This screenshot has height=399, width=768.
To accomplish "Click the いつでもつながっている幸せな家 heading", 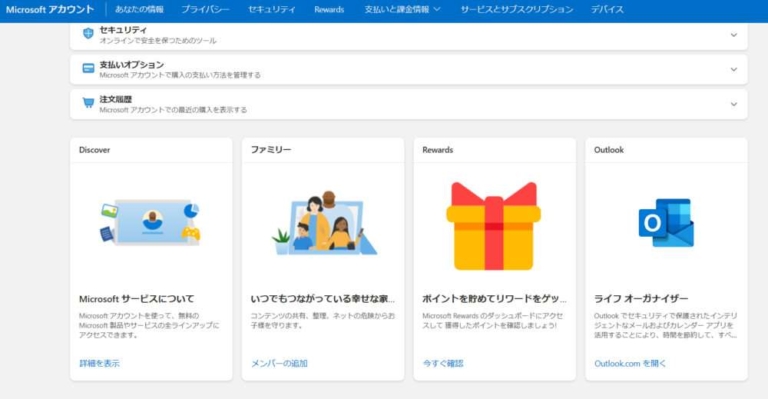I will pos(323,299).
